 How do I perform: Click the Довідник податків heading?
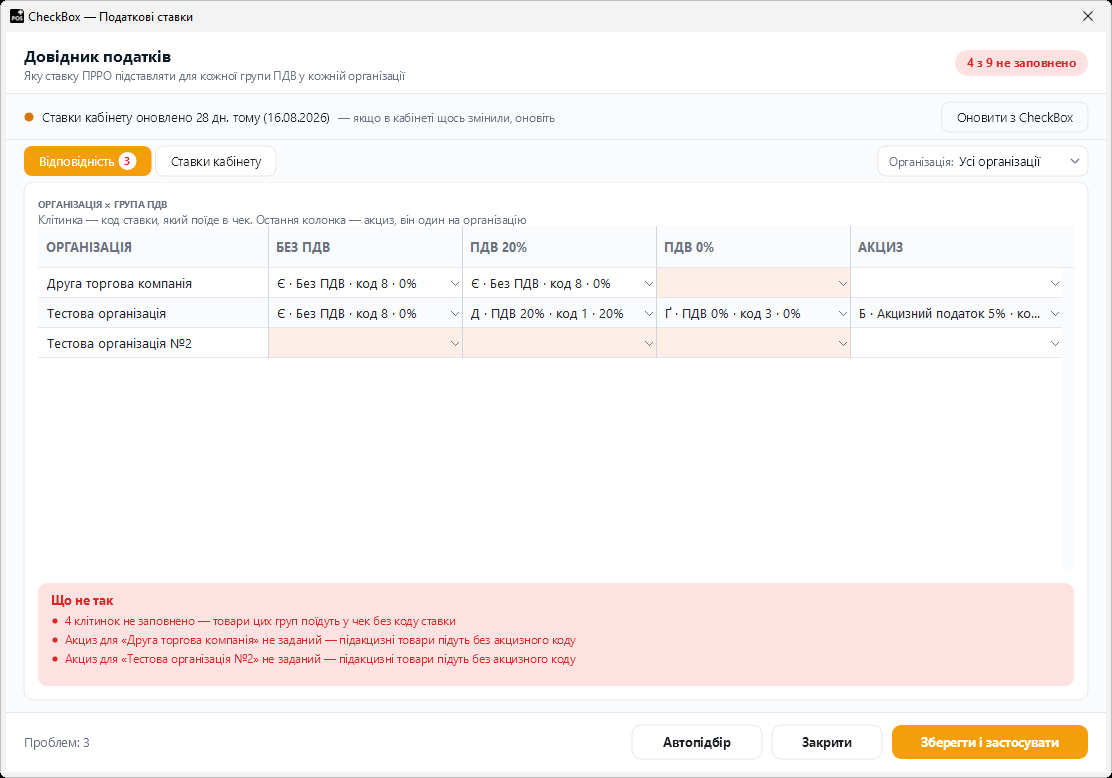tap(97, 57)
